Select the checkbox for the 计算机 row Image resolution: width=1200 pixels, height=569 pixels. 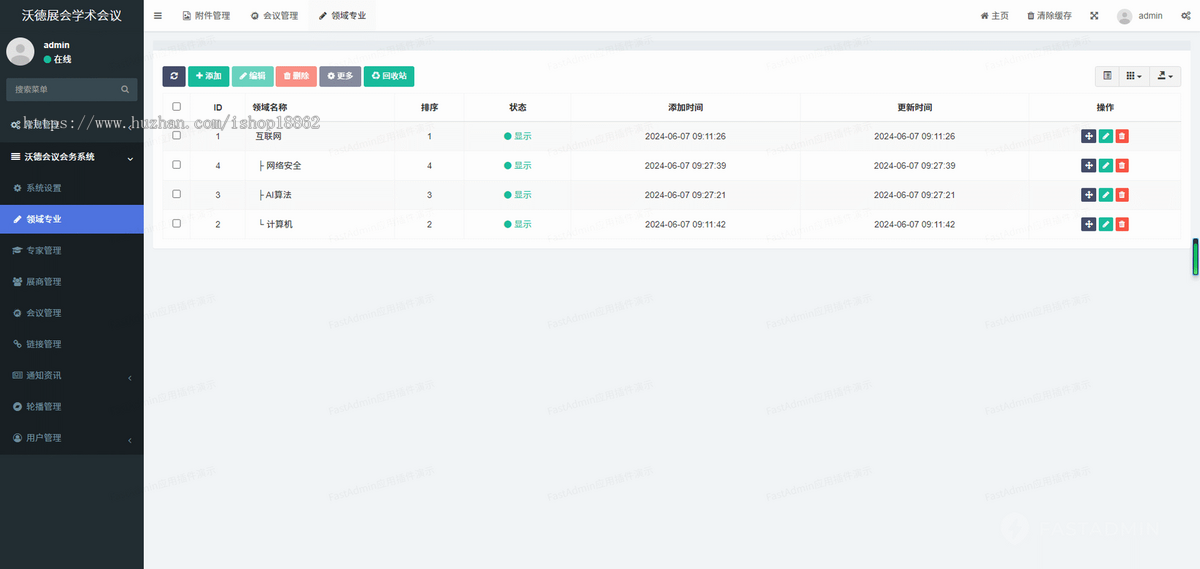(x=177, y=224)
